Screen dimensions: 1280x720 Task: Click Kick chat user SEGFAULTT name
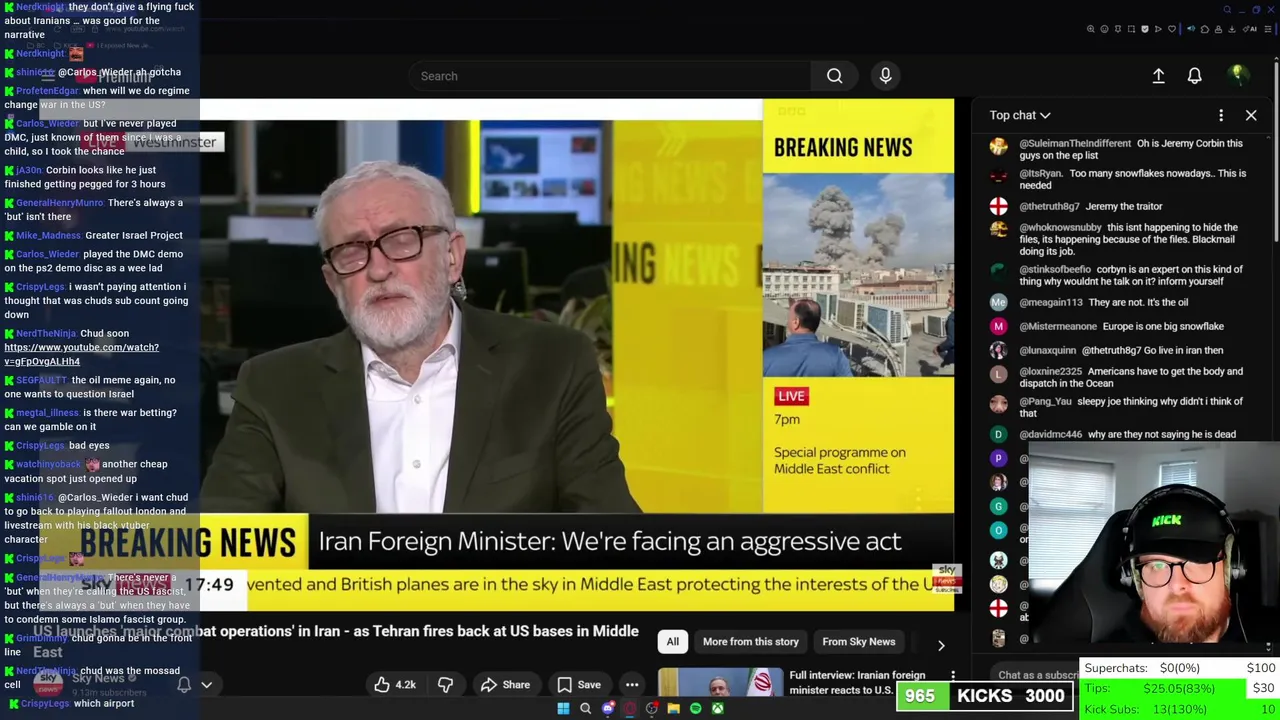pos(41,380)
